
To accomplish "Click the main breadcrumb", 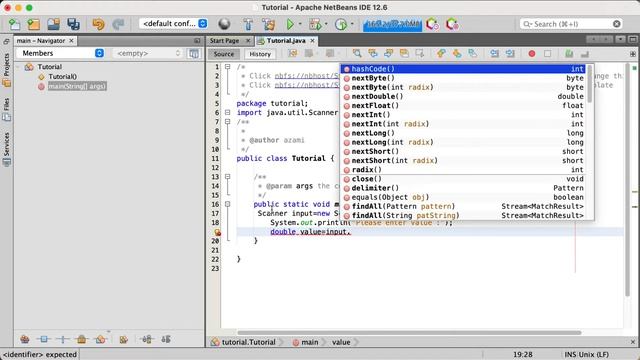I will (x=306, y=342).
